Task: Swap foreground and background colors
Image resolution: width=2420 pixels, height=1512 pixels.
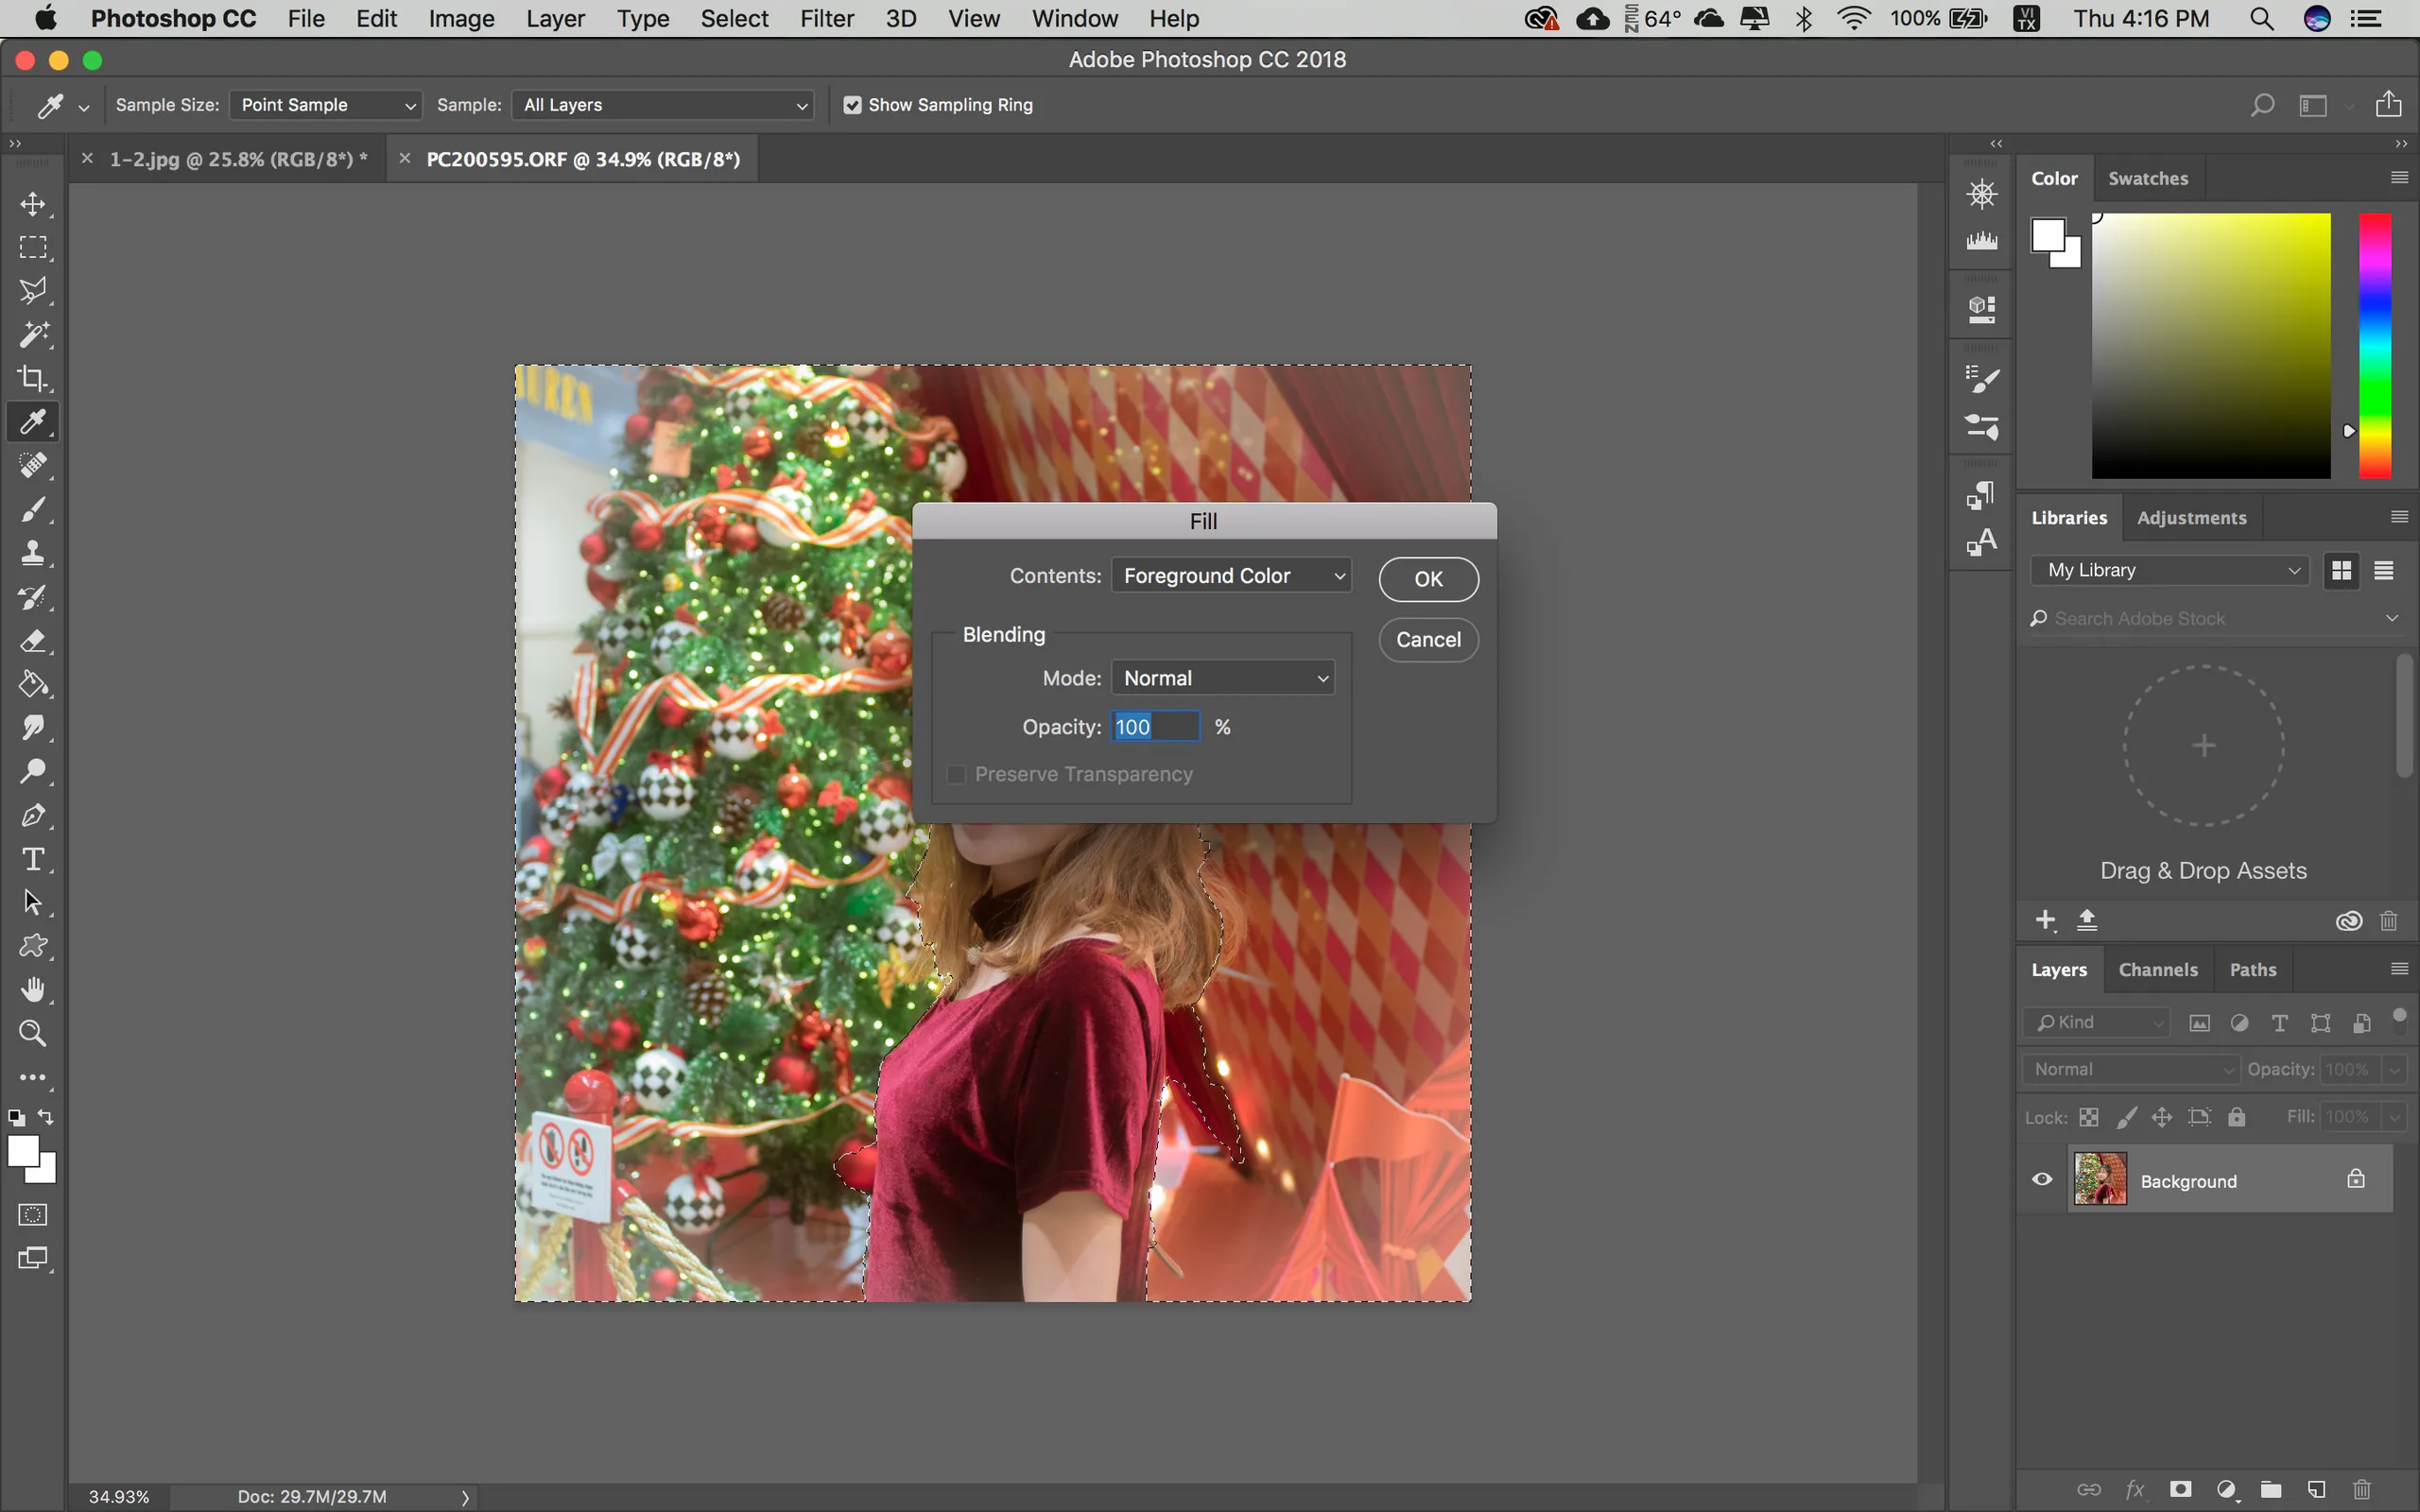Action: click(x=46, y=1117)
